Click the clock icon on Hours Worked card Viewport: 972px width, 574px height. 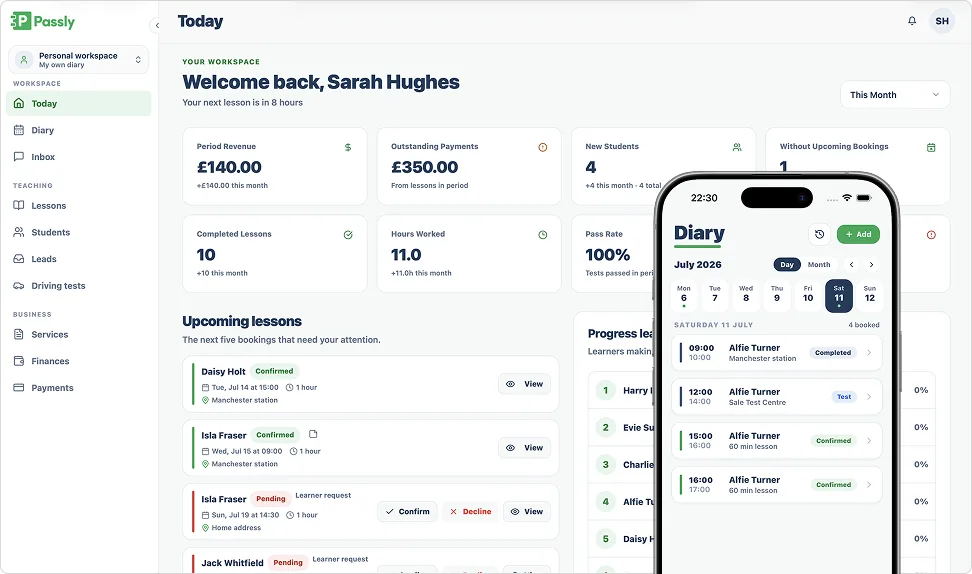[x=542, y=235]
